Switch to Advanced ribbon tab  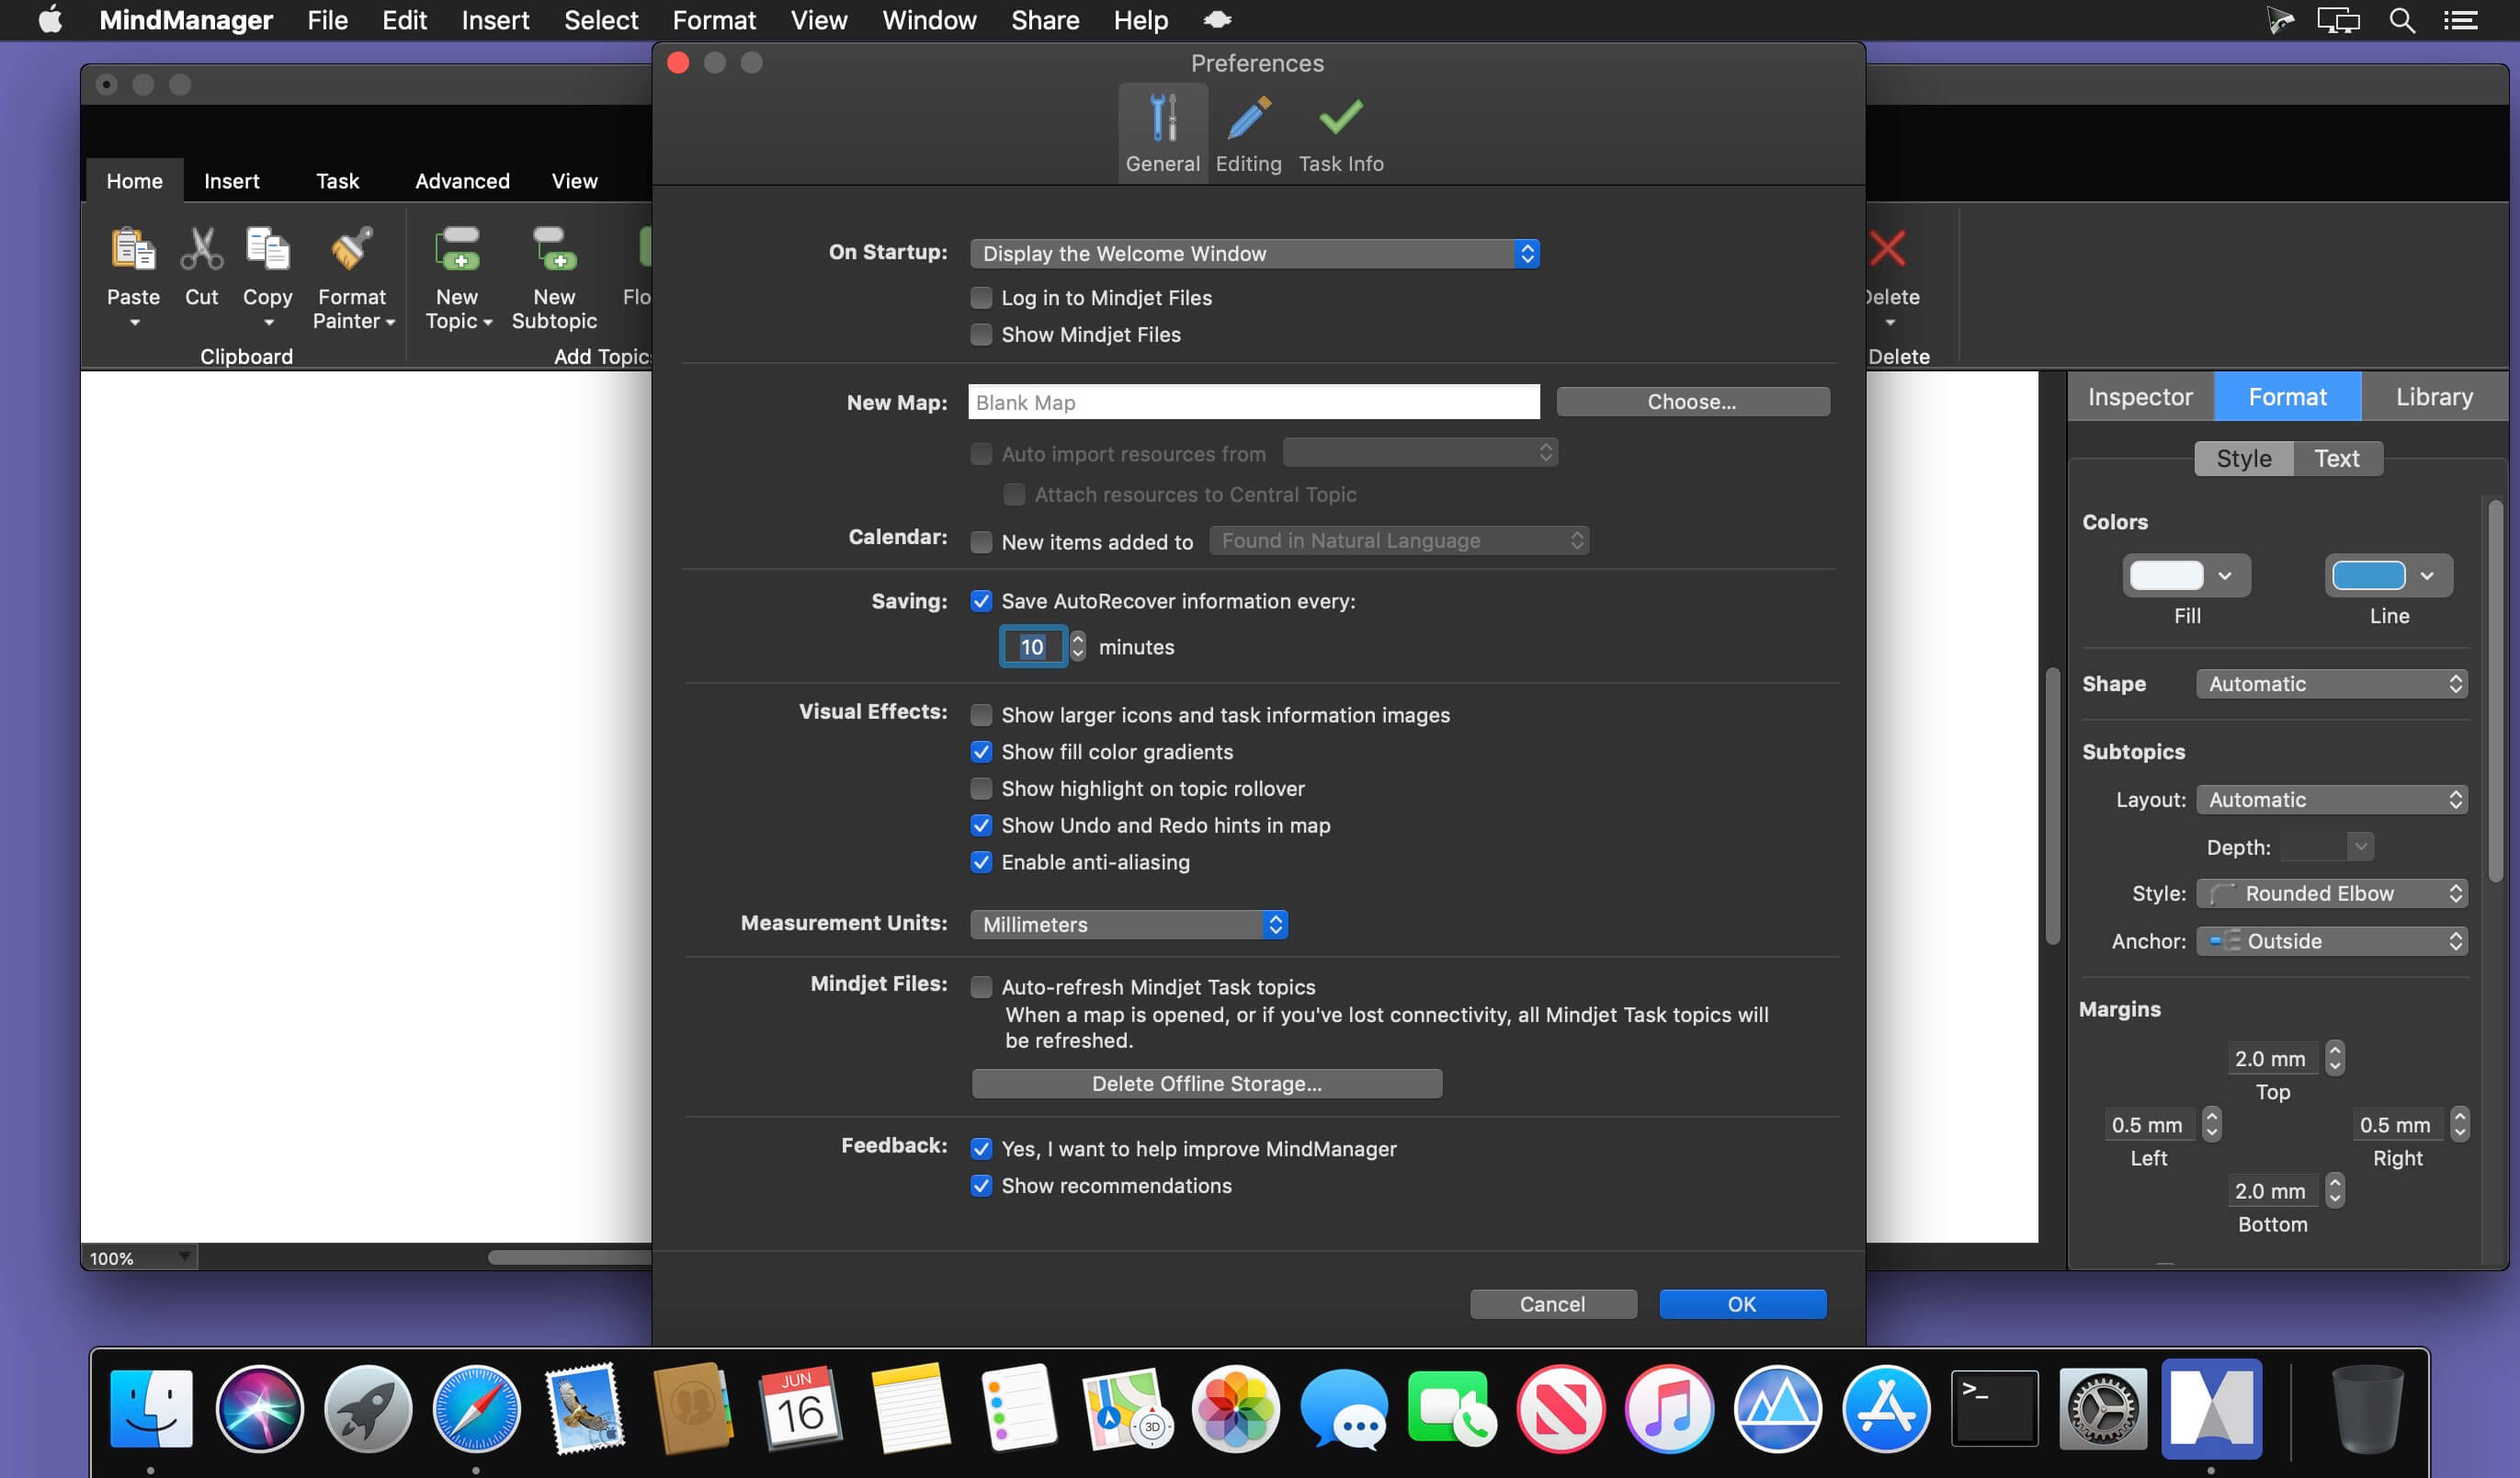tap(462, 181)
